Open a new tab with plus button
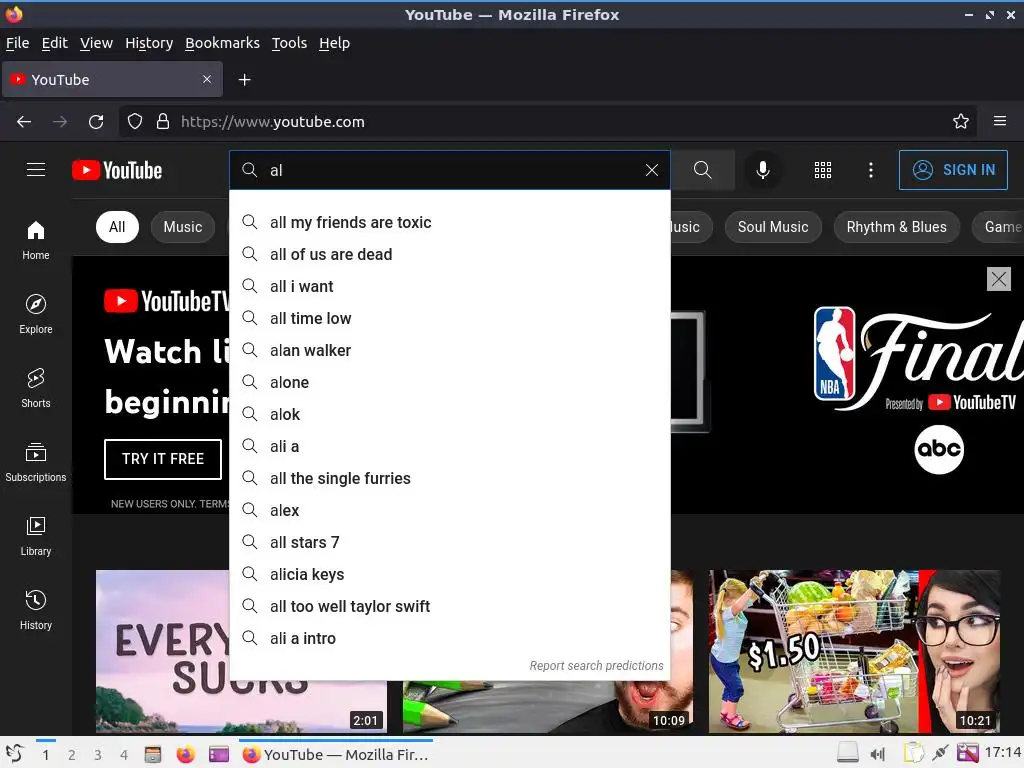 tap(244, 80)
